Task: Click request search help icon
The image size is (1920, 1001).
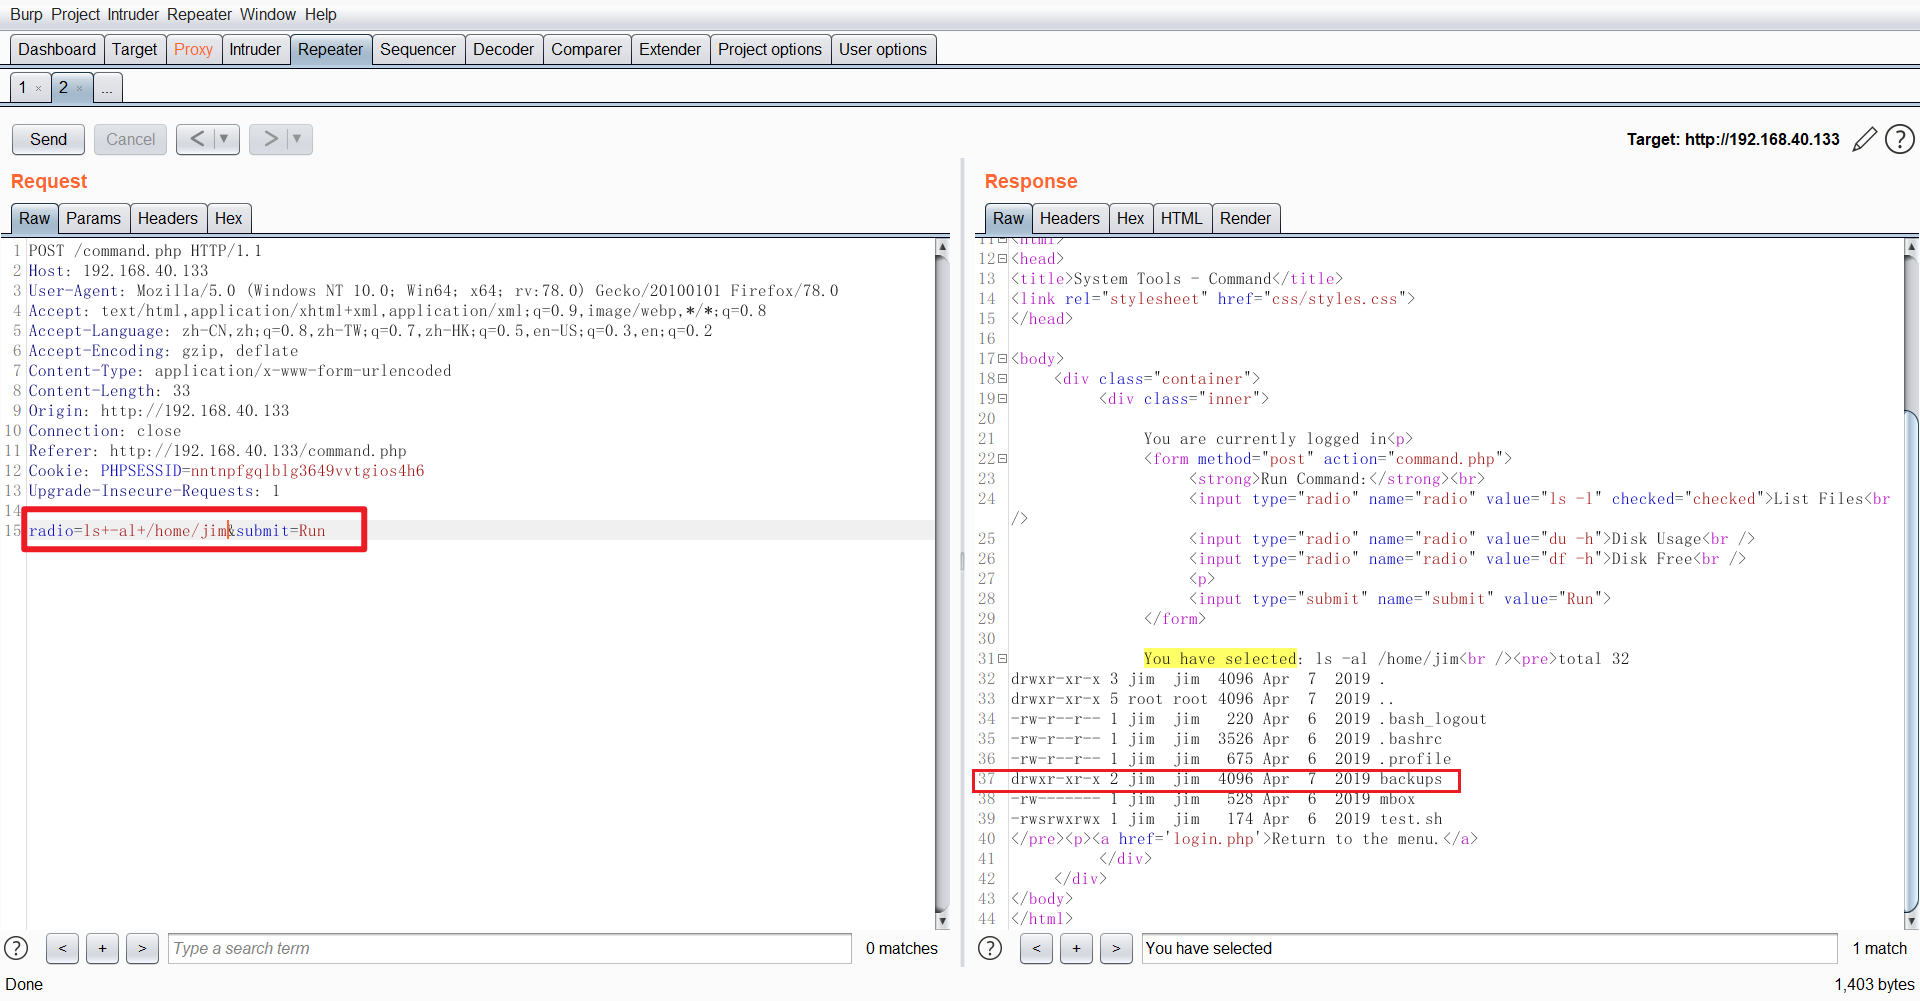Action: [16, 948]
